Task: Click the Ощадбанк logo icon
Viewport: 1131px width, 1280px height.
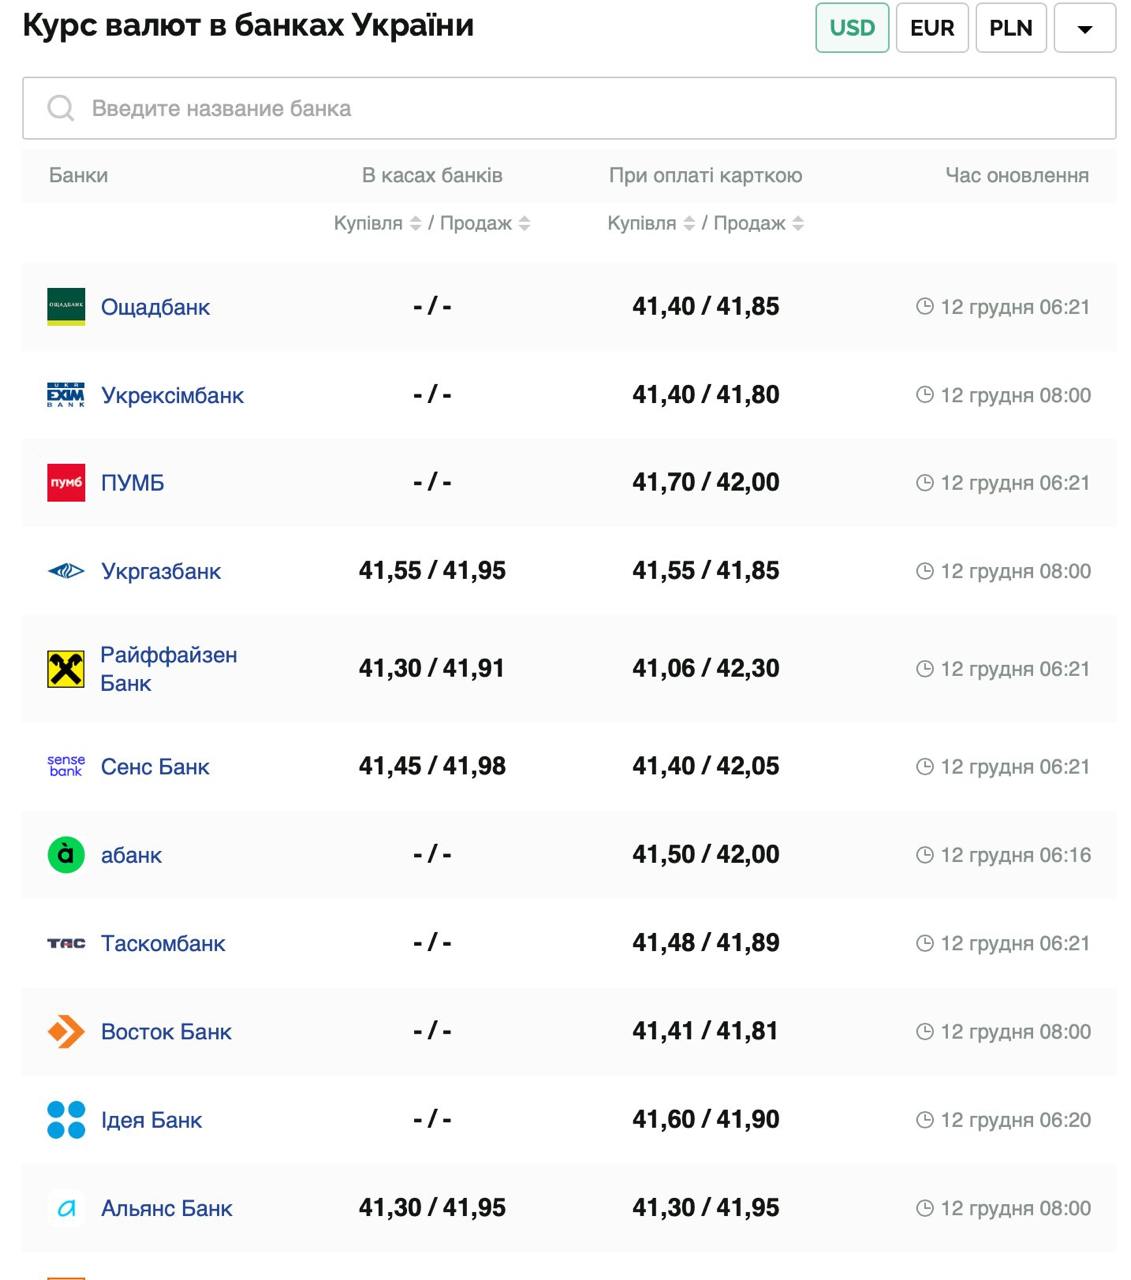Action: tap(66, 306)
